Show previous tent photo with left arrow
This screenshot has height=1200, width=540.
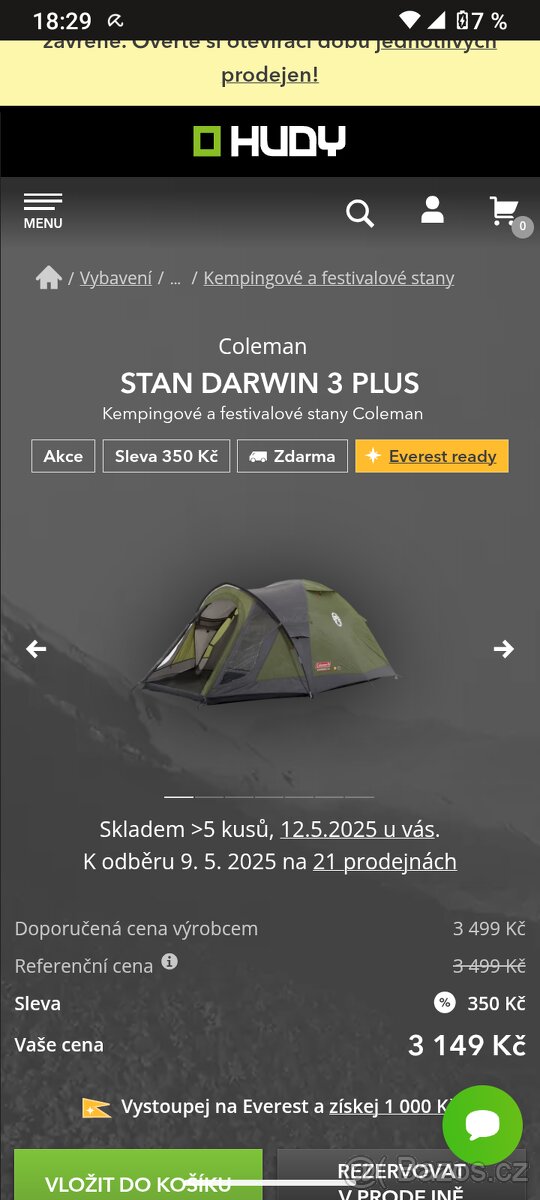(36, 649)
